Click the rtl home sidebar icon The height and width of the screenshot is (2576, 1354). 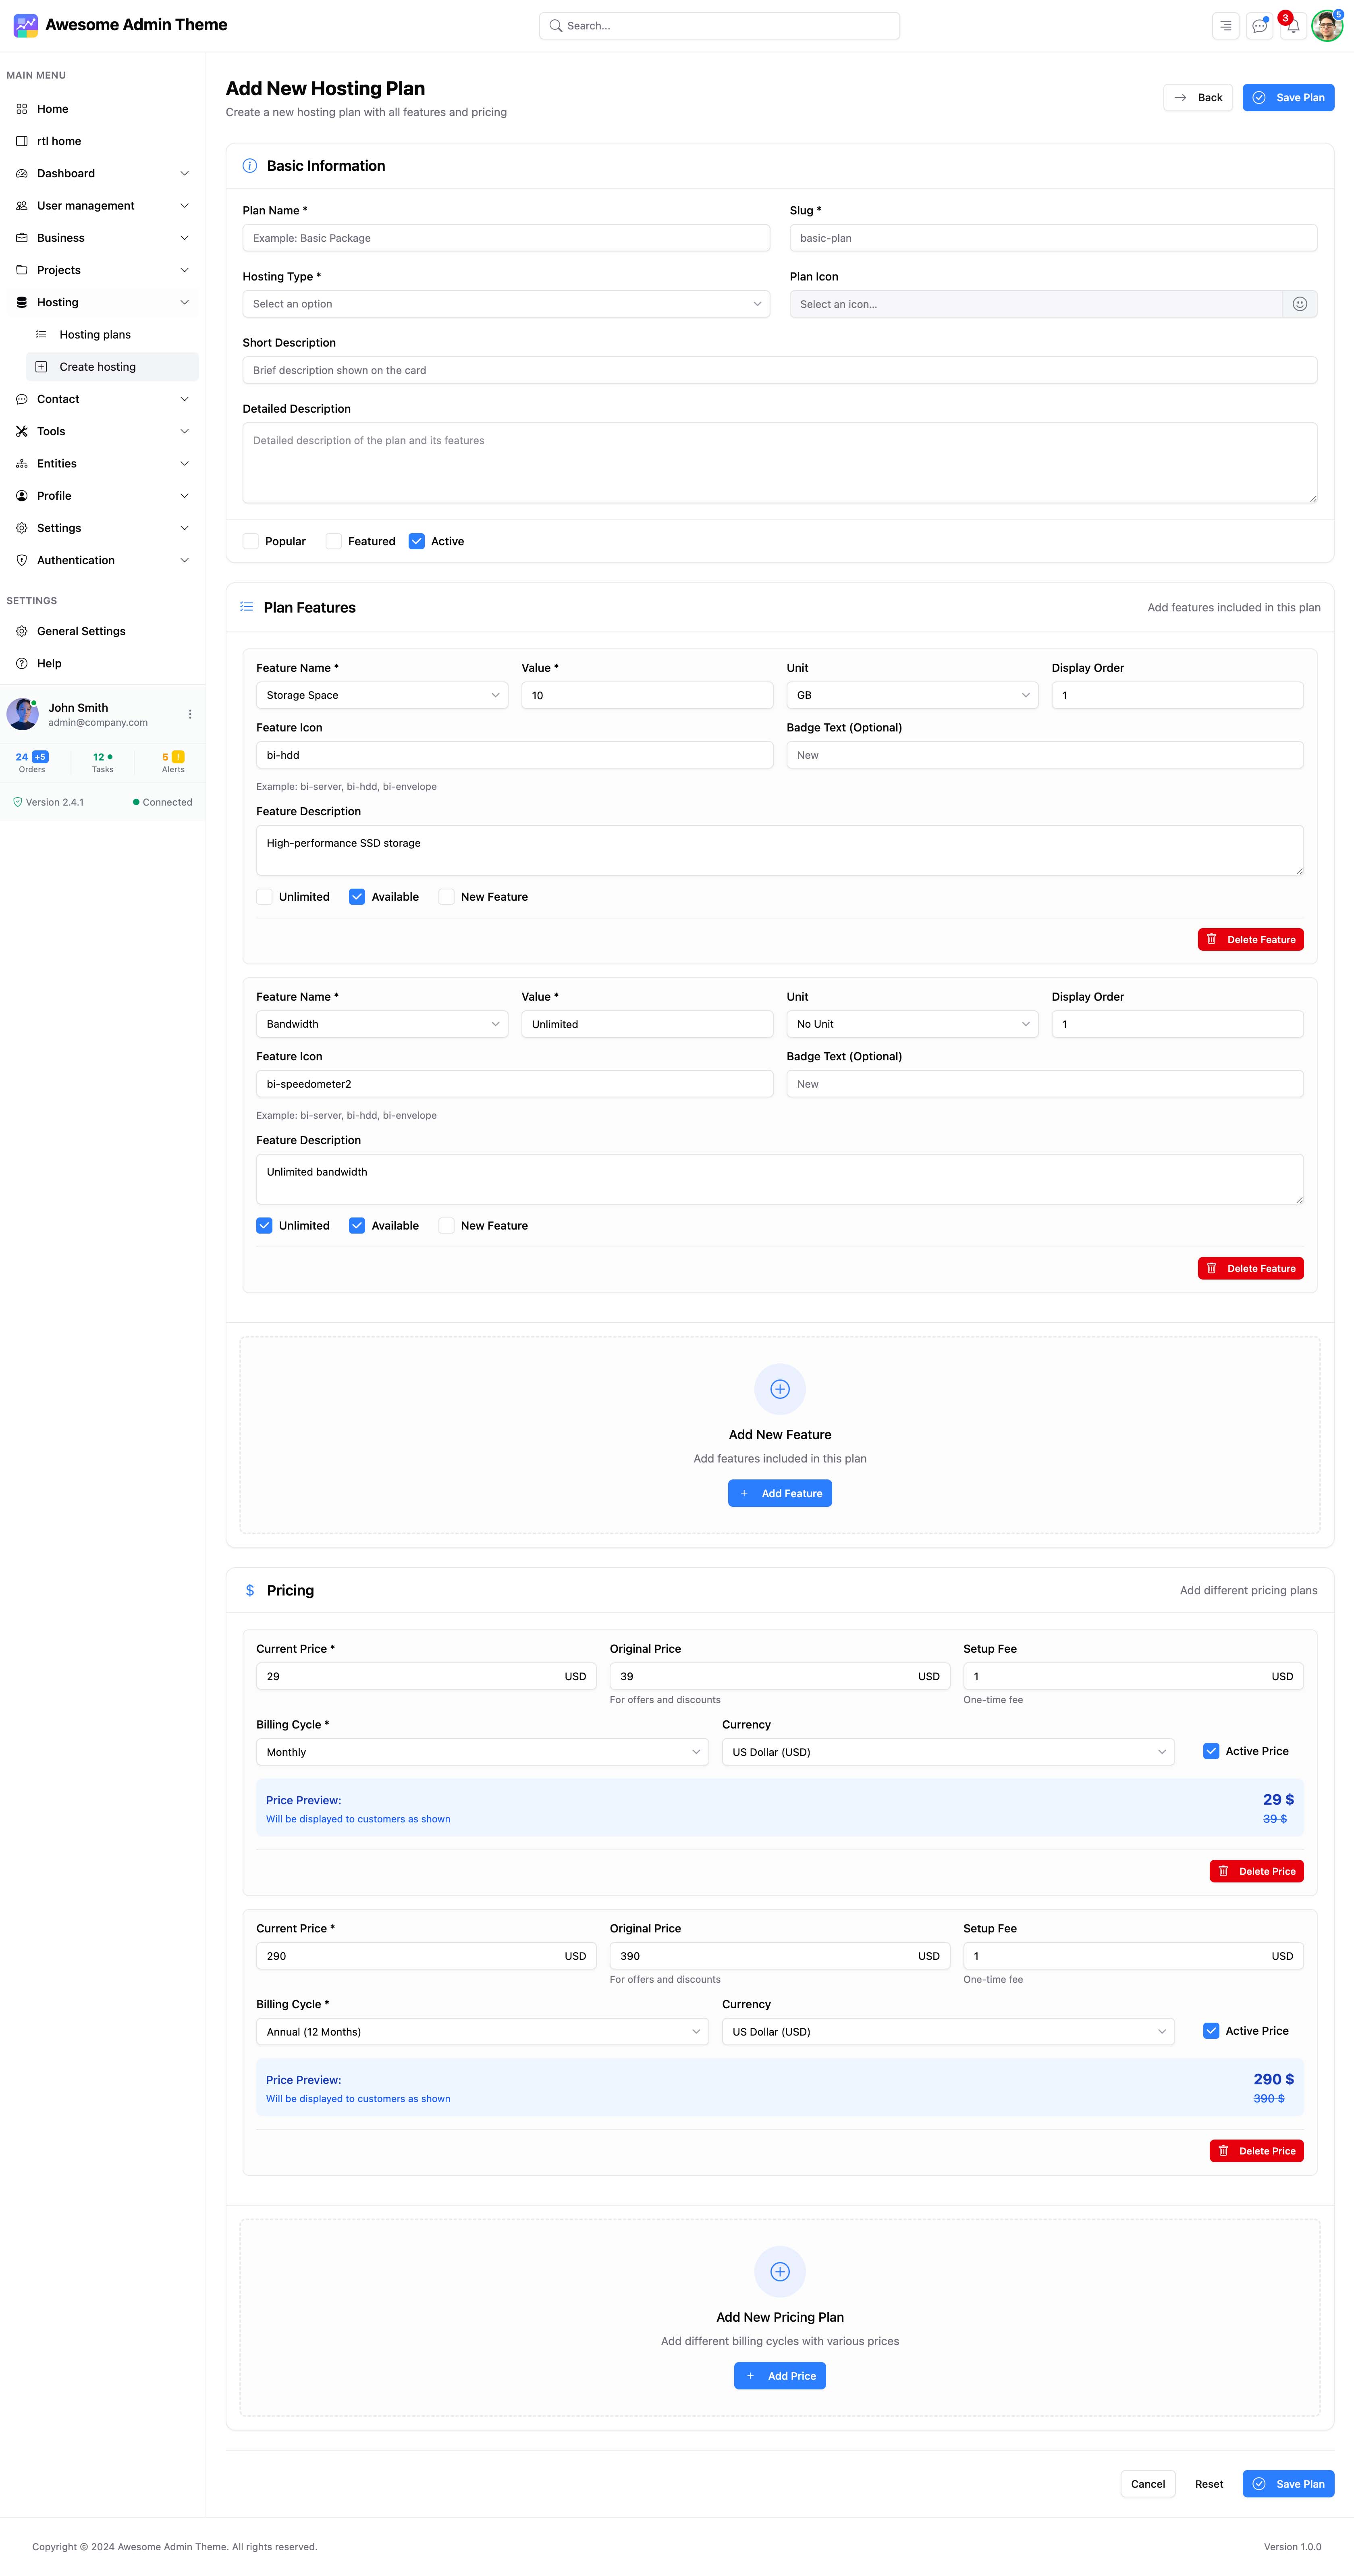click(22, 141)
